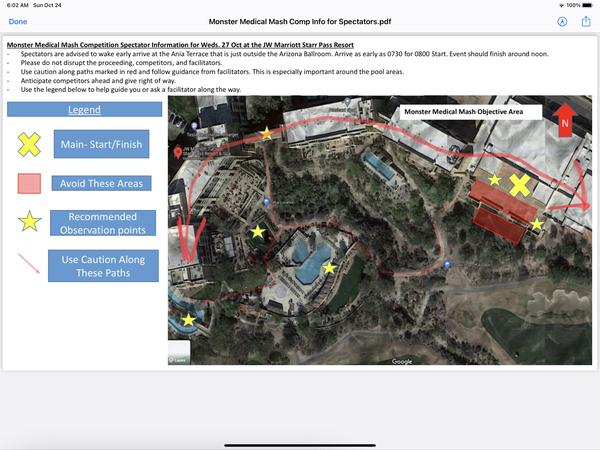
Task: Click the star beside the pool
Action: 330,267
